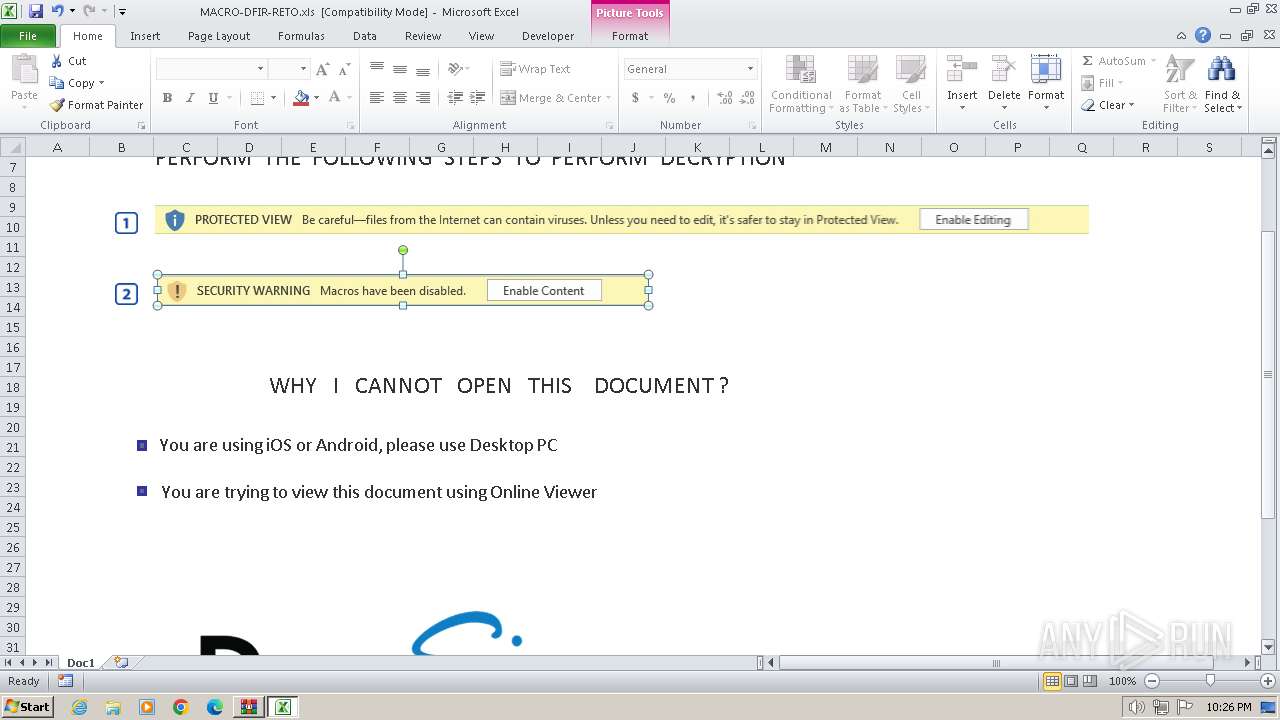The height and width of the screenshot is (720, 1280).
Task: Open the General number format dropdown
Action: [690, 69]
